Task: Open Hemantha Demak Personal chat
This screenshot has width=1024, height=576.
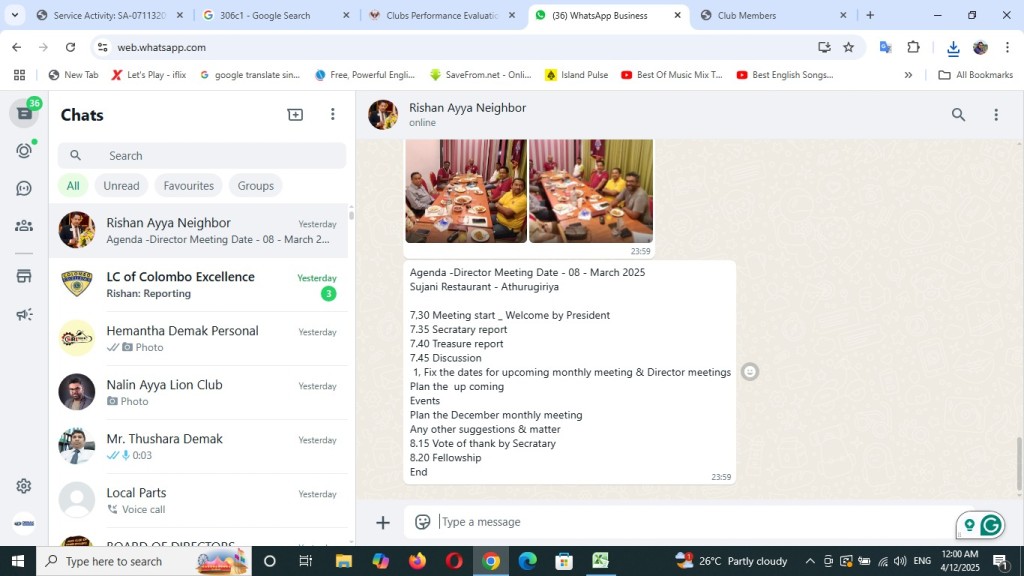Action: coord(199,338)
